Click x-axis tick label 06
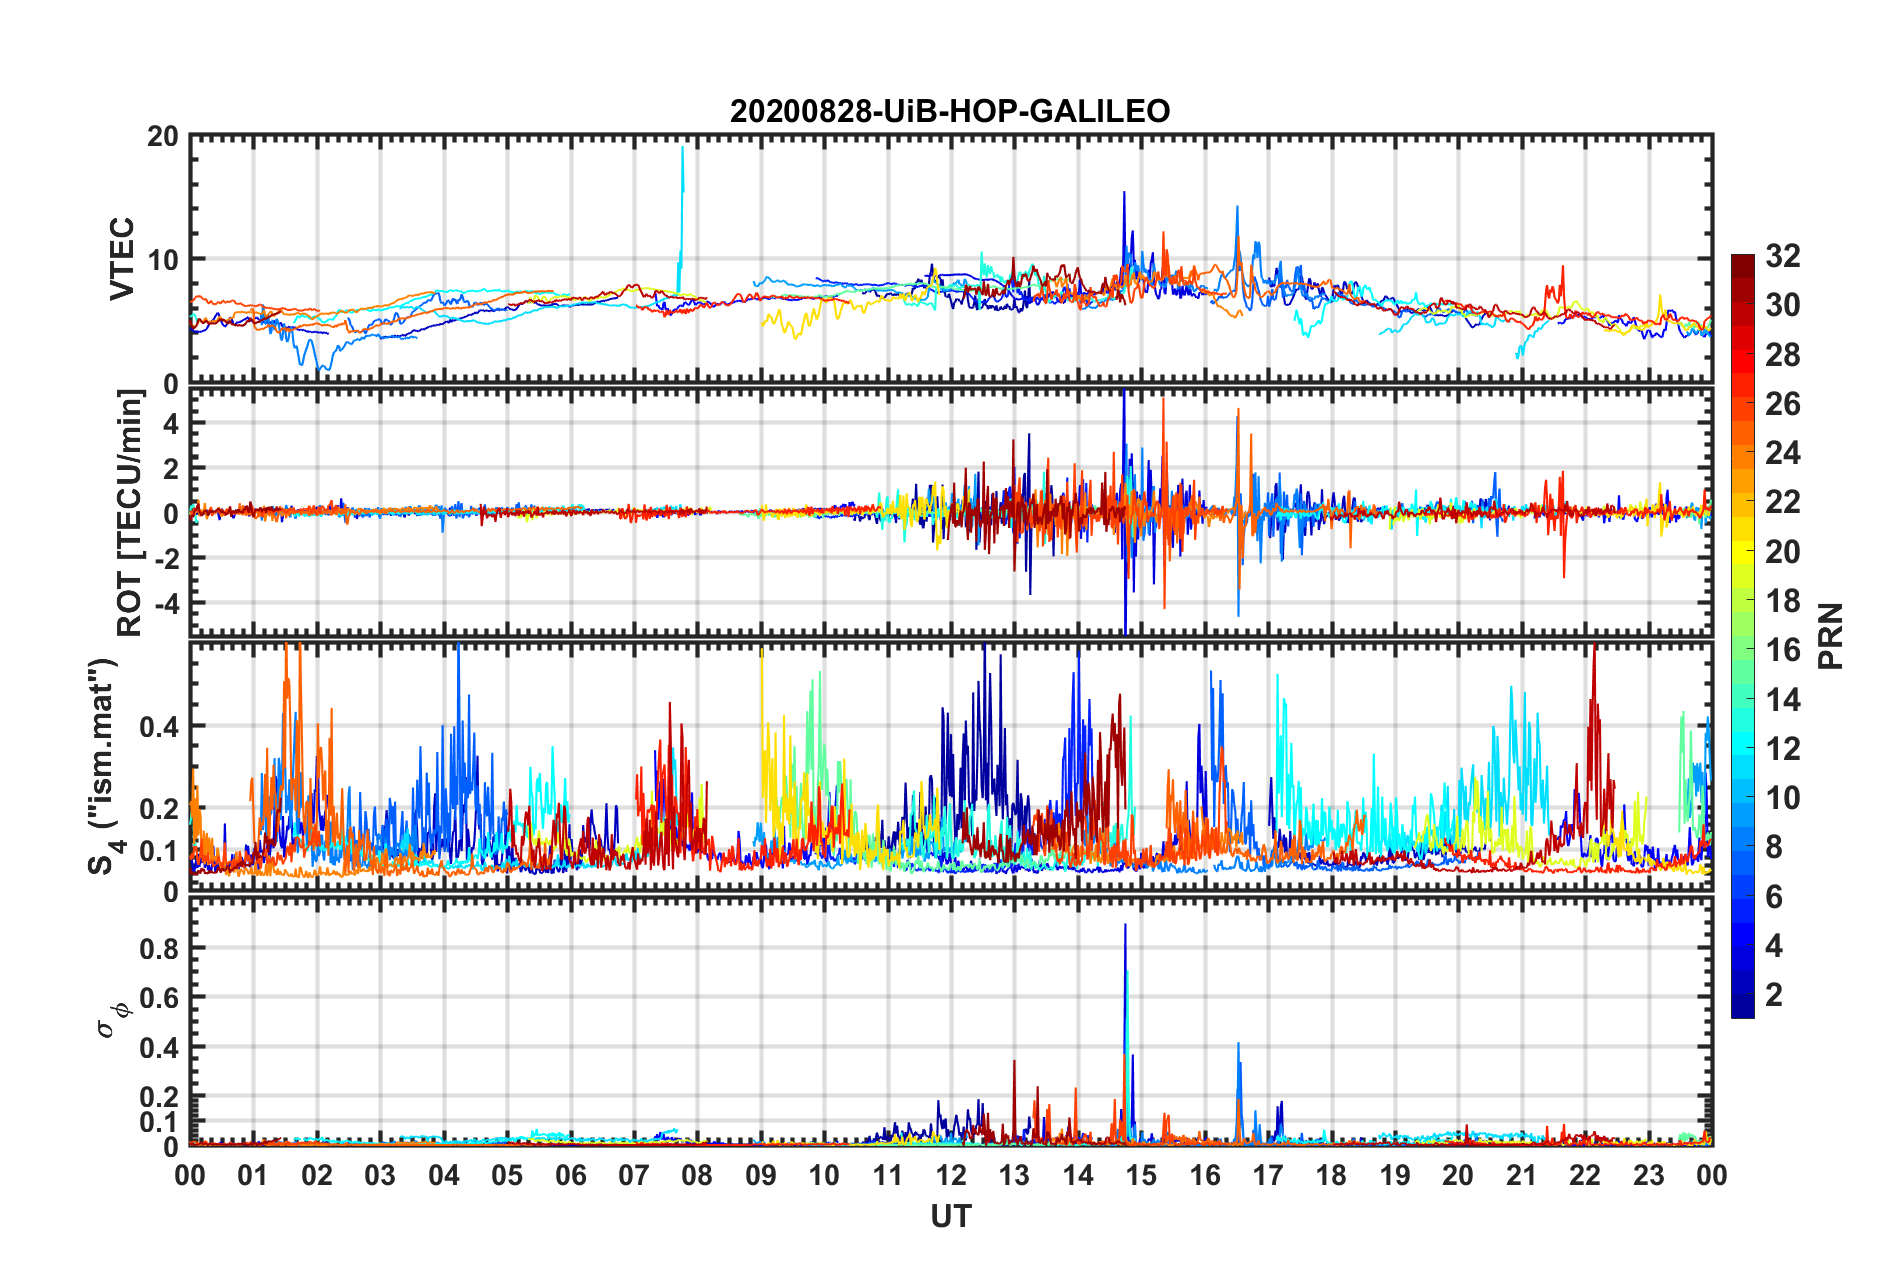The image size is (1902, 1272). (570, 1175)
